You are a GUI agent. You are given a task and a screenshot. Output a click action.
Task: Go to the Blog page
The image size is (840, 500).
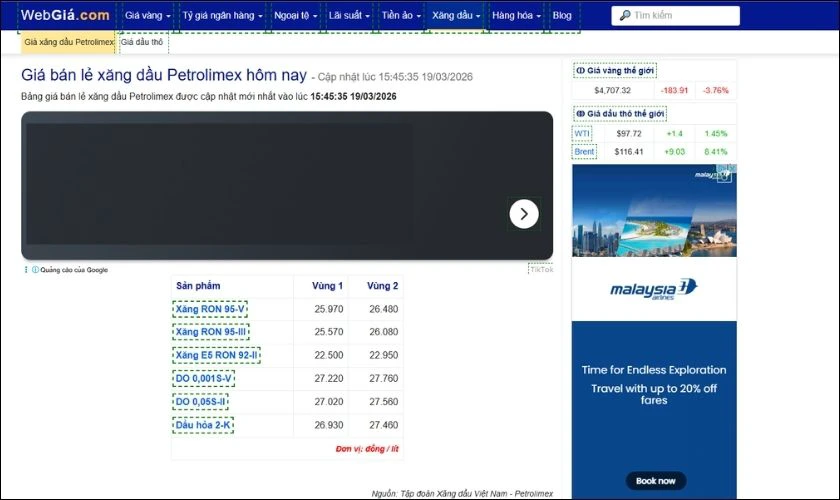coord(562,16)
